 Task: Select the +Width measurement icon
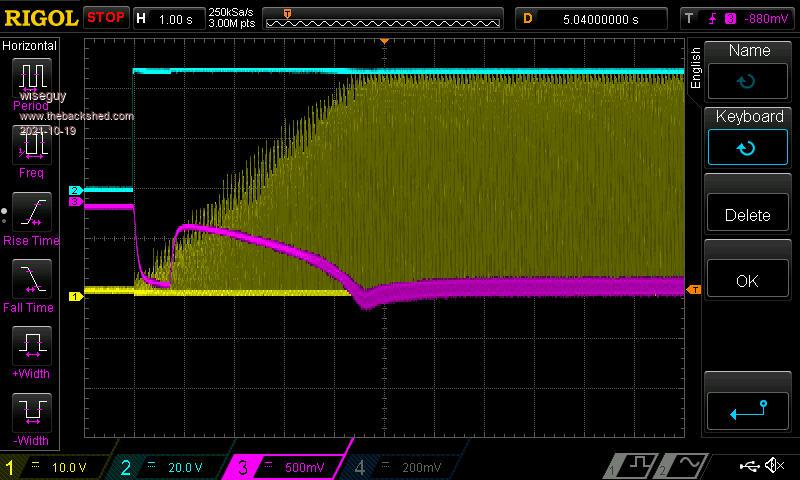[31, 348]
